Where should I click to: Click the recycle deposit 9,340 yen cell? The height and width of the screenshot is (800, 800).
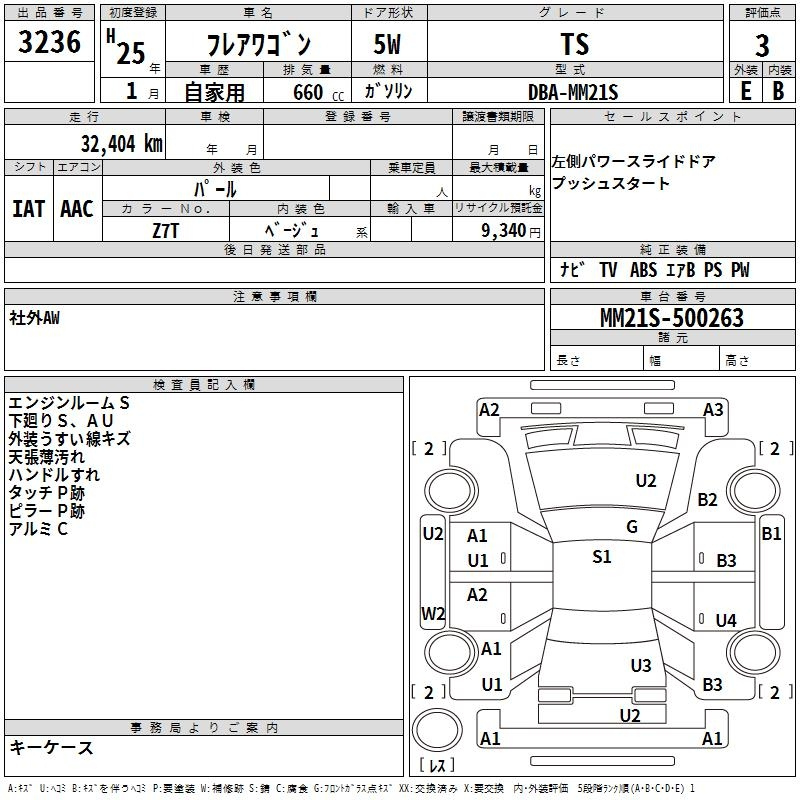(498, 230)
